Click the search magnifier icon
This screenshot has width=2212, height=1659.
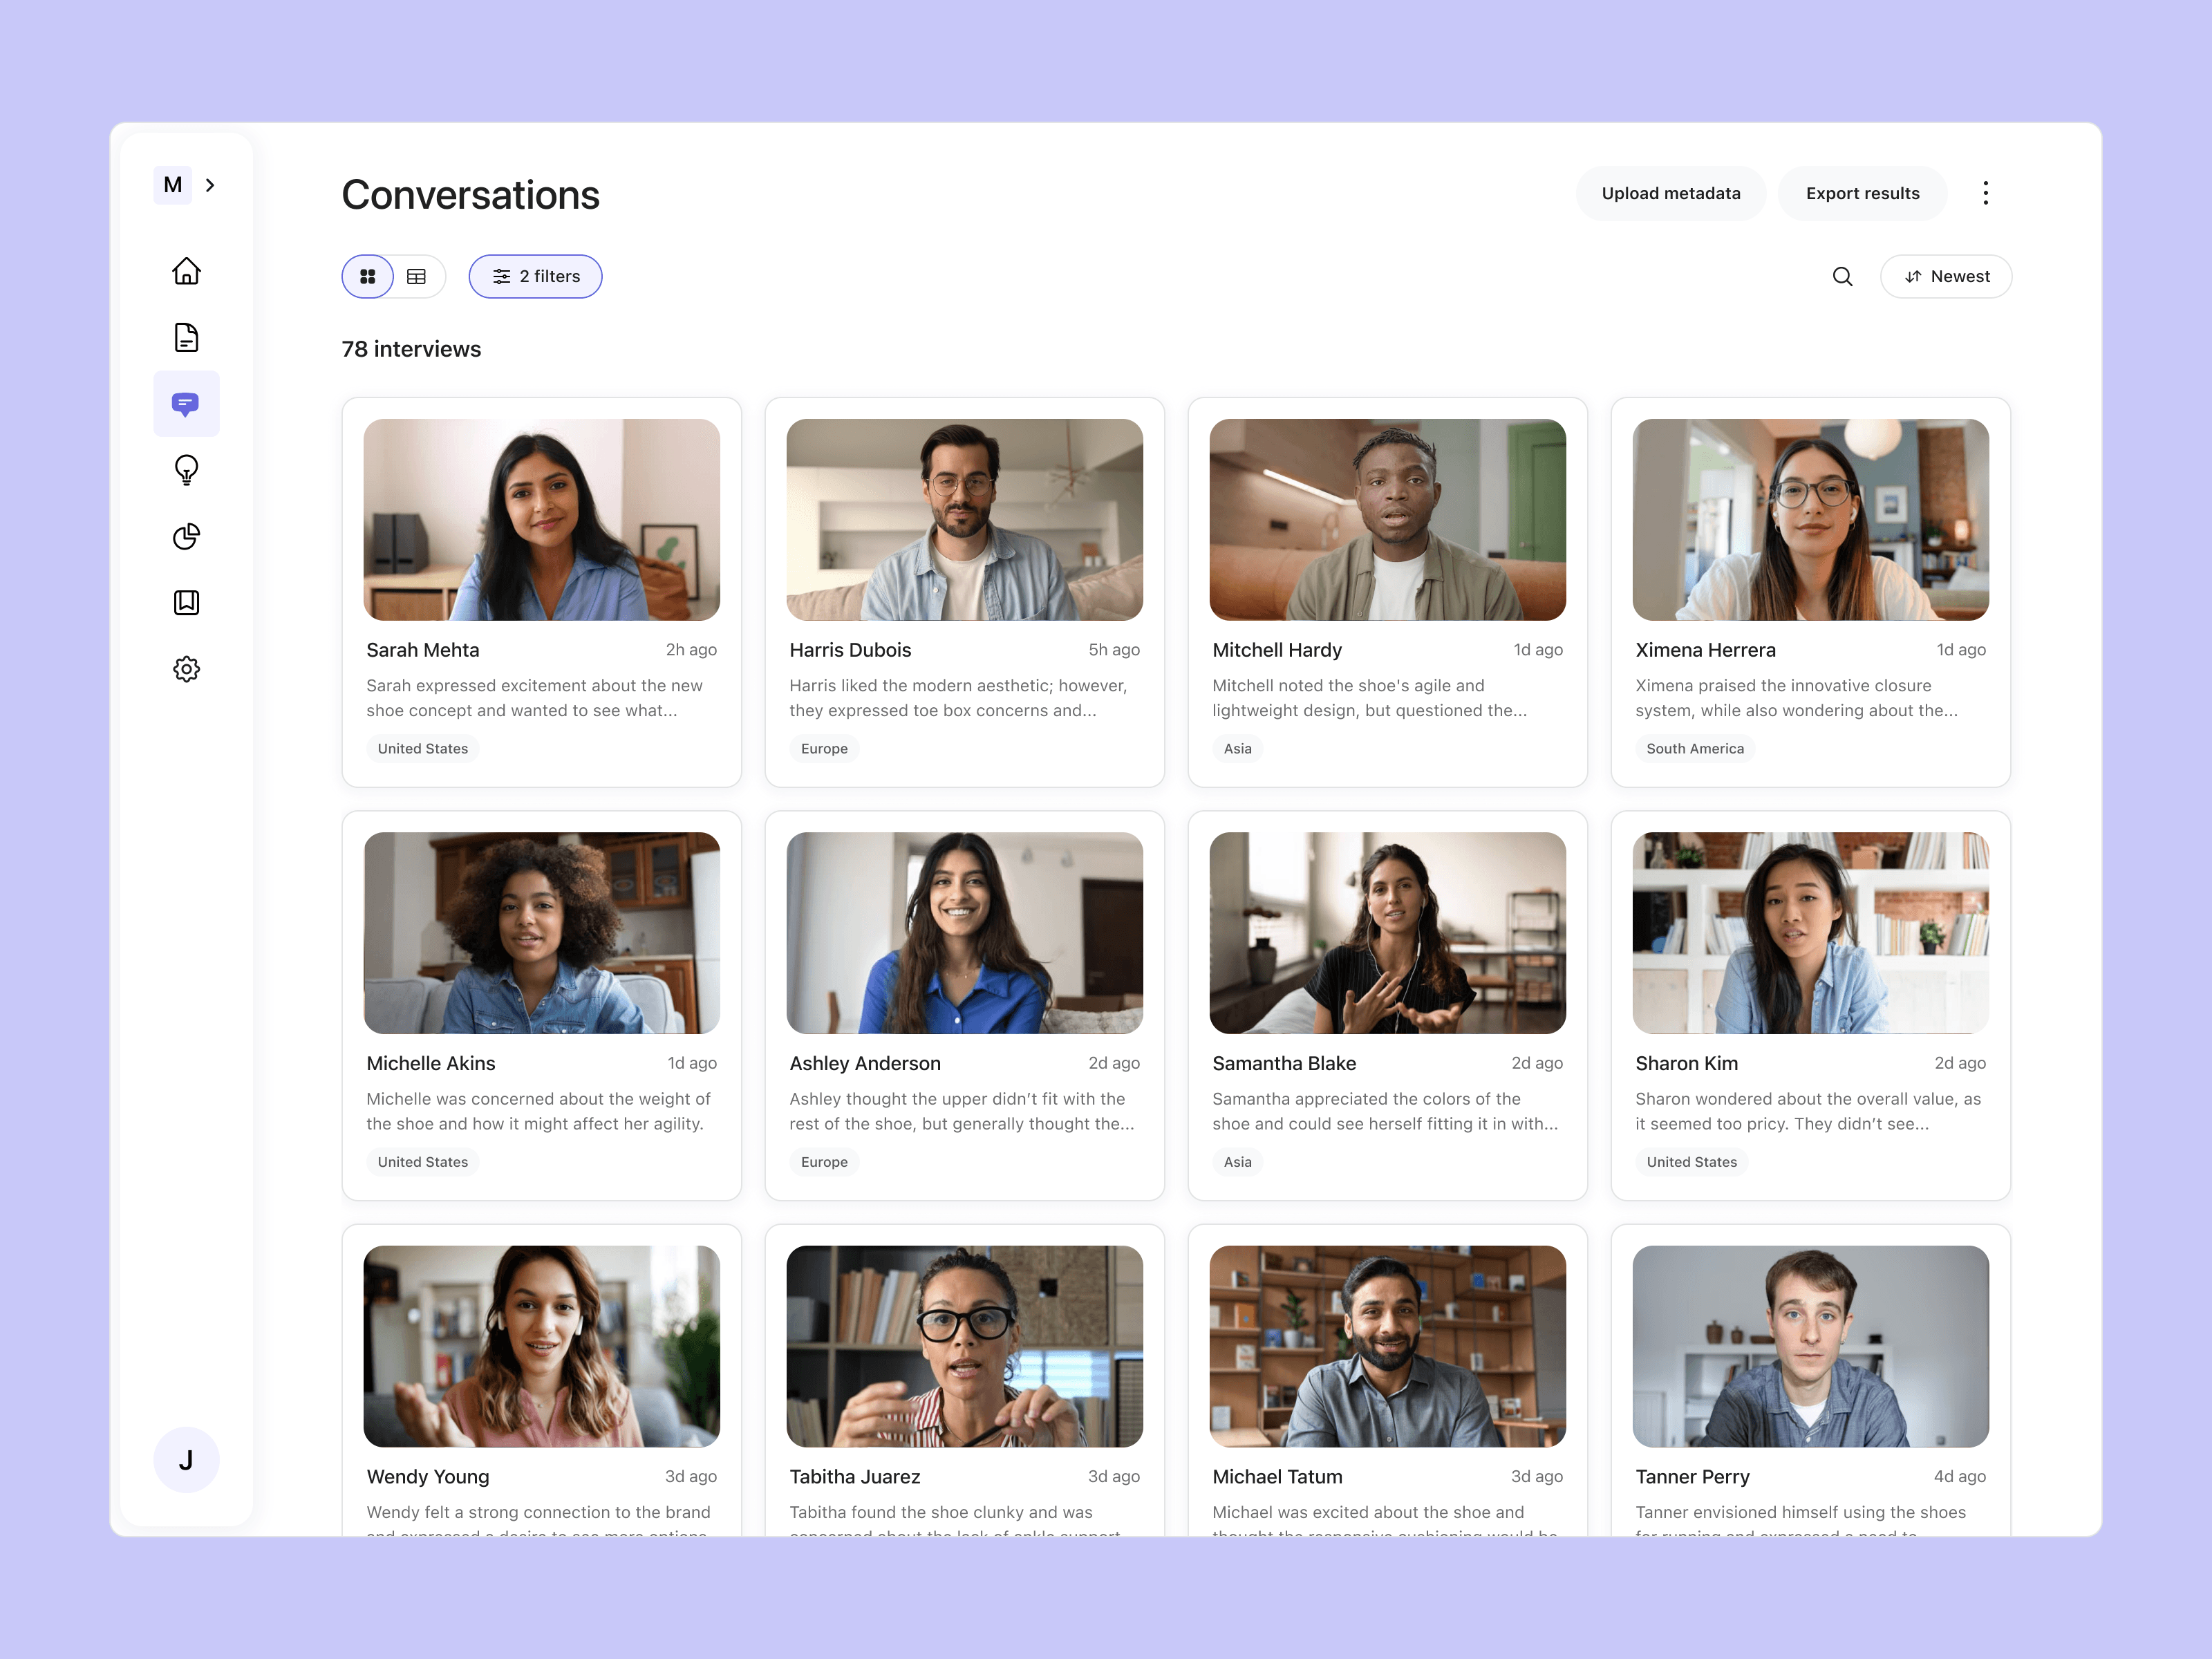(1842, 276)
